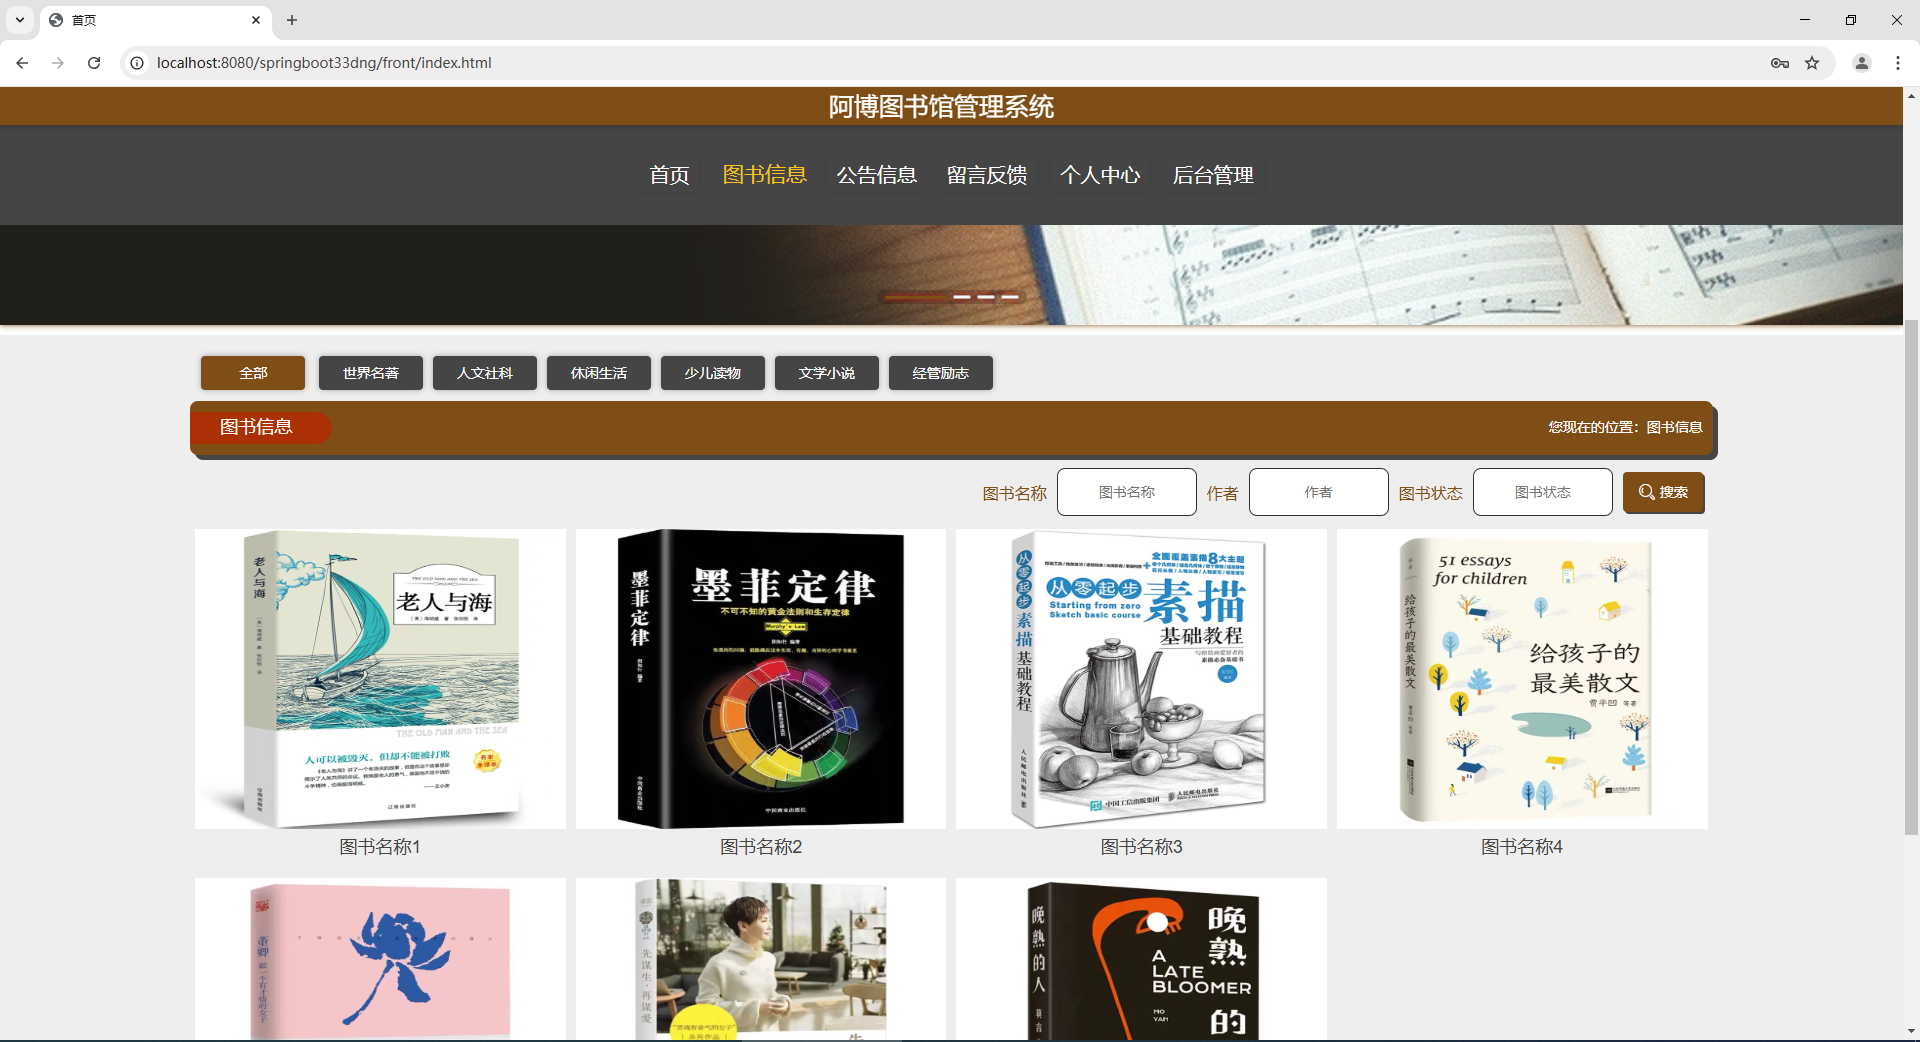The image size is (1920, 1042).
Task: Click the 图书名称 search input field
Action: 1127,492
